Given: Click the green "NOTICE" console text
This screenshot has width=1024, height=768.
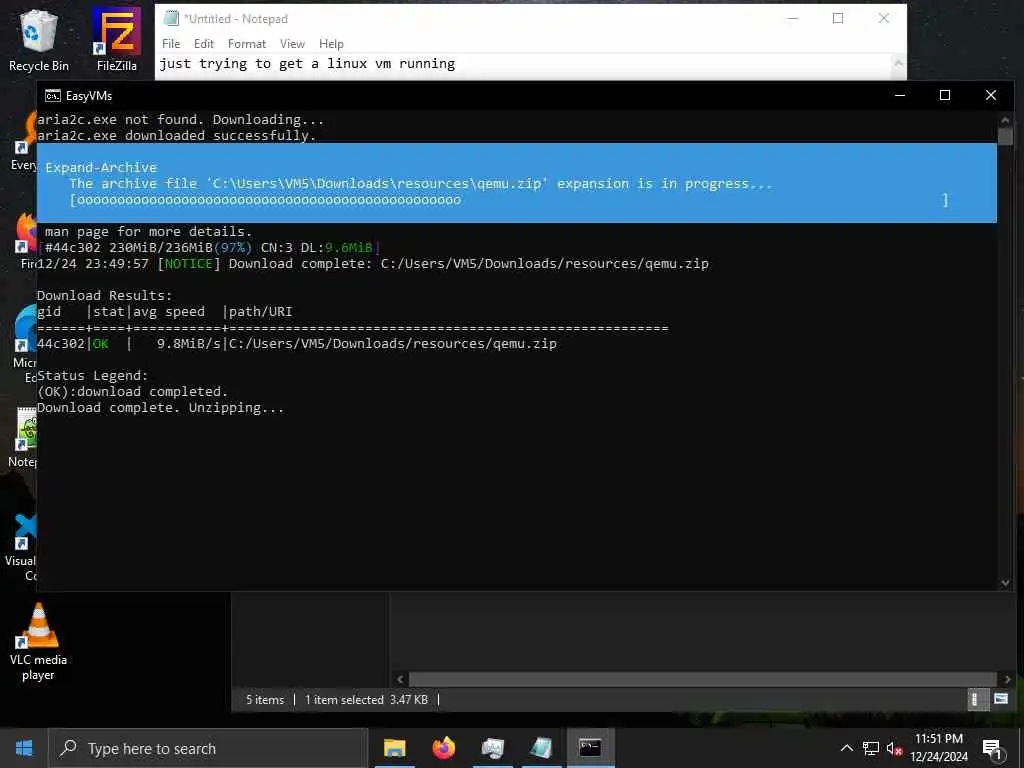Looking at the screenshot, I should 188,264.
